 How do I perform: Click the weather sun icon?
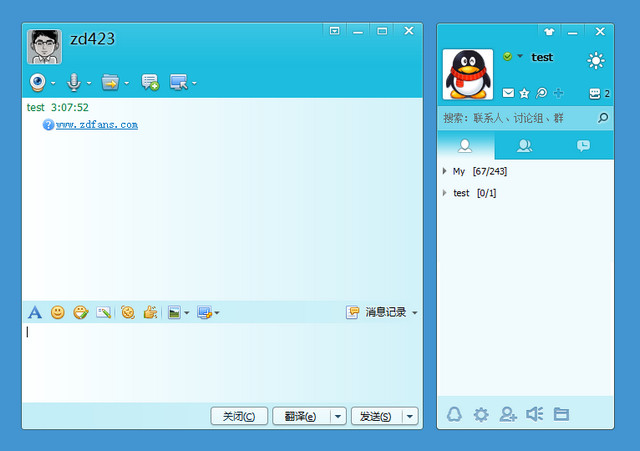[596, 61]
